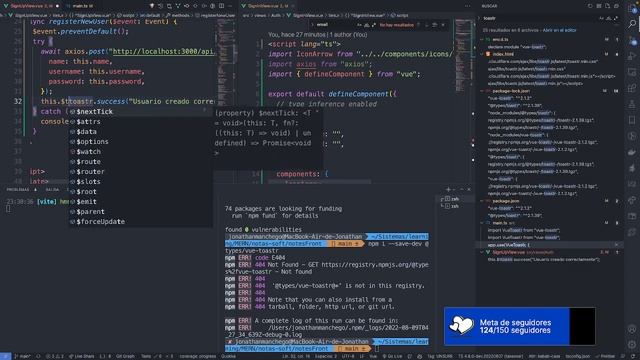Collapse all search results in BUSCAR panel
Image resolution: width=640 pixels, height=360 pixels.
click(616, 6)
